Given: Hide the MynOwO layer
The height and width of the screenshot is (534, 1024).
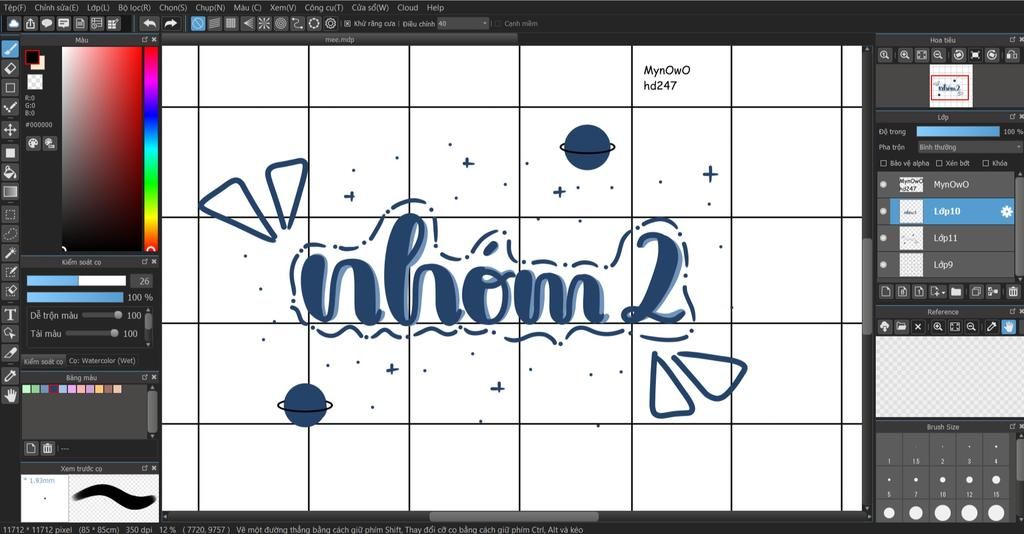Looking at the screenshot, I should pos(884,185).
